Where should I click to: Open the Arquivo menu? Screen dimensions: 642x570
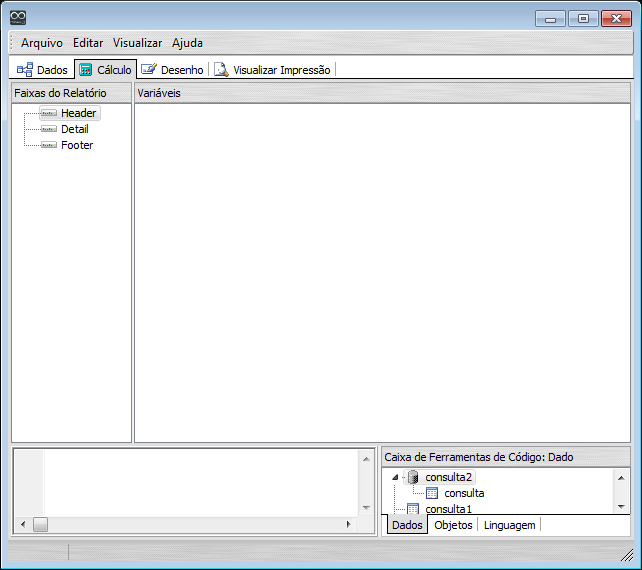[41, 43]
